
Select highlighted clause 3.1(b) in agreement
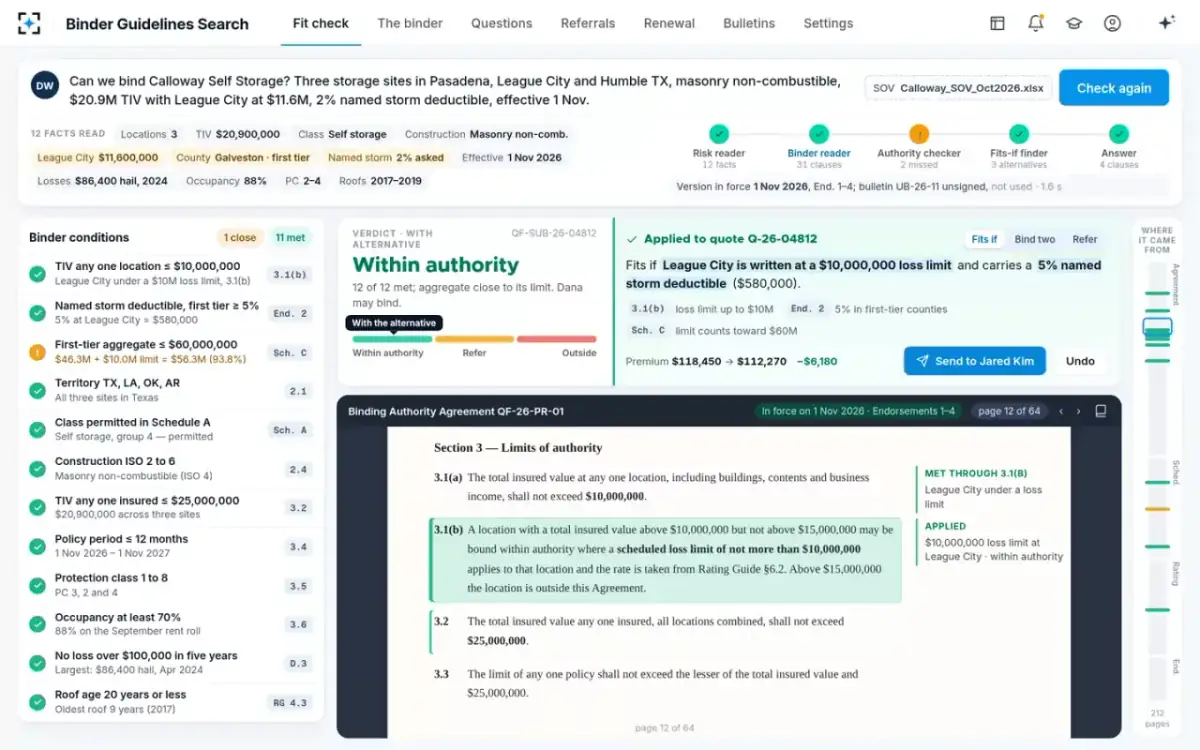click(x=665, y=560)
